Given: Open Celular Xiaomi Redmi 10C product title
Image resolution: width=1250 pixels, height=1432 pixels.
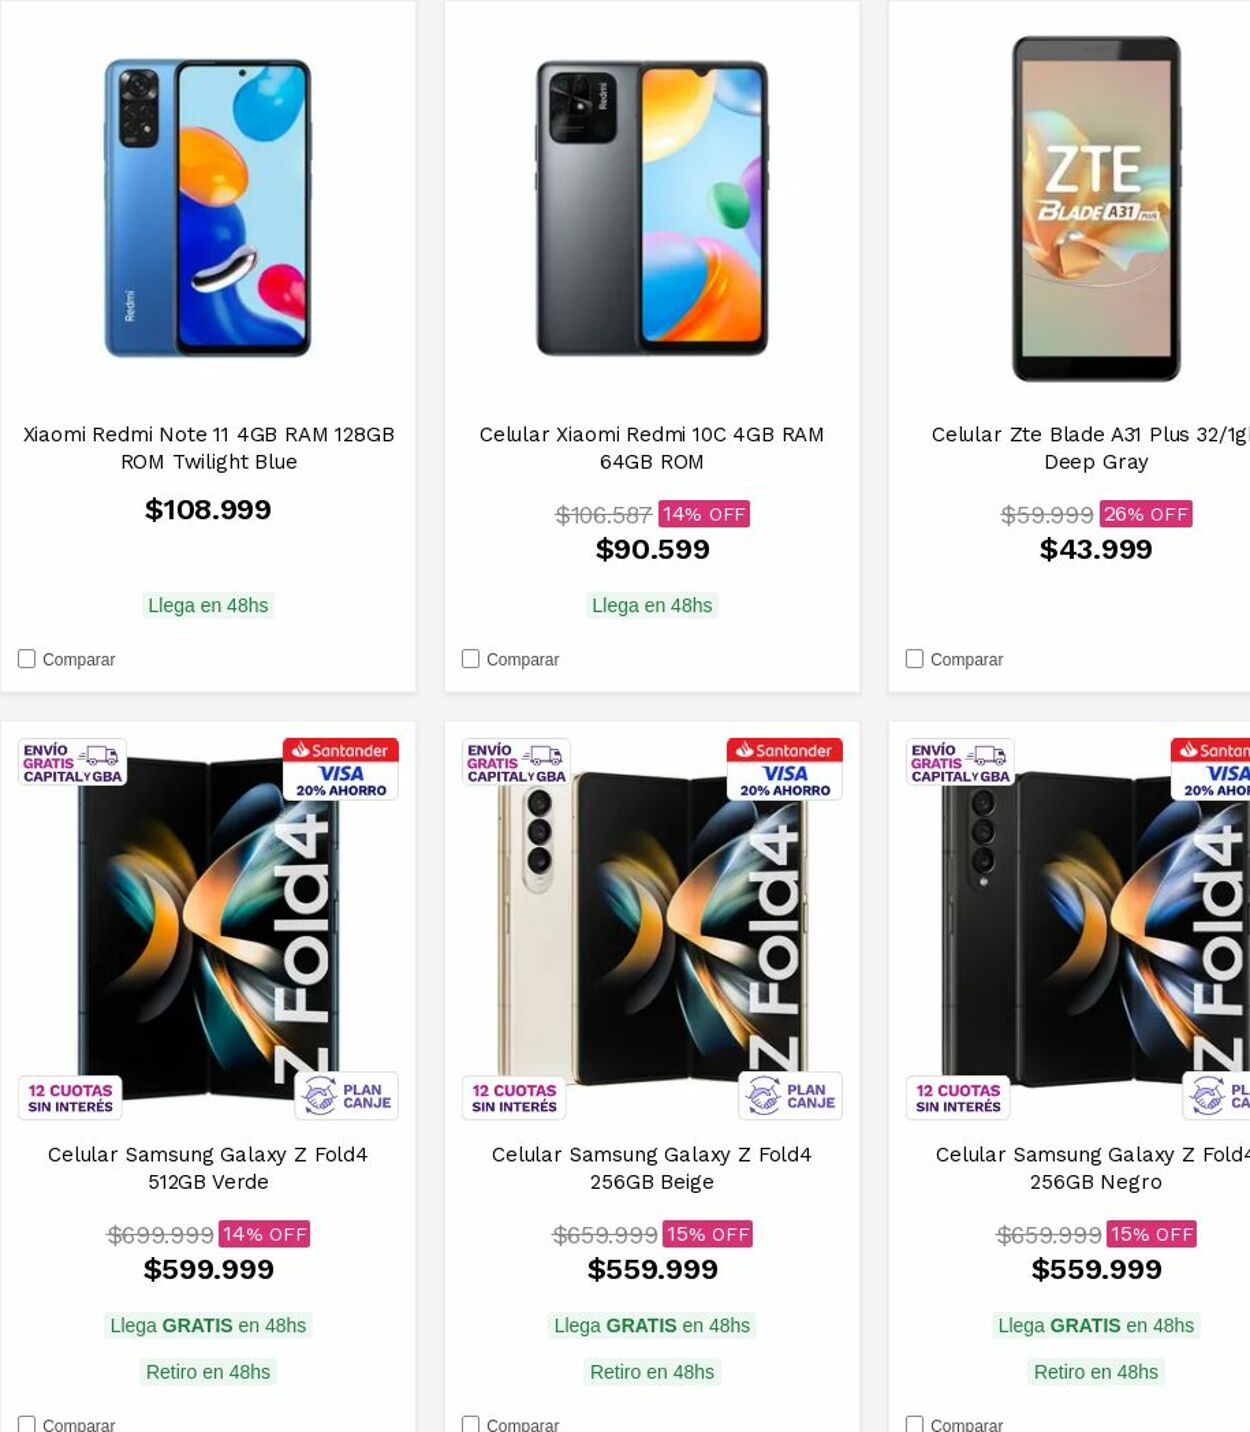Looking at the screenshot, I should tap(652, 448).
